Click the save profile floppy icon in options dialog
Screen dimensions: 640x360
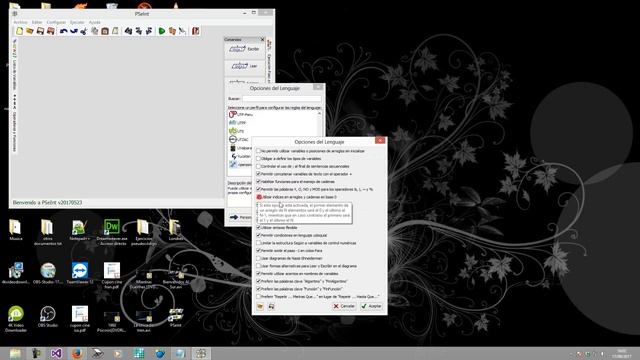271,306
